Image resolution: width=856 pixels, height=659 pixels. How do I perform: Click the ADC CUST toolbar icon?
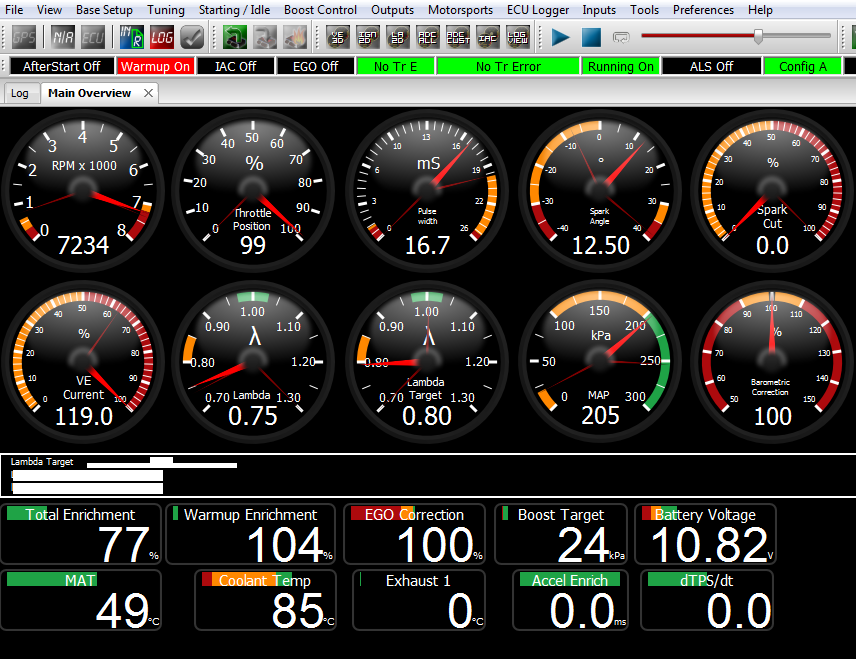pyautogui.click(x=459, y=38)
